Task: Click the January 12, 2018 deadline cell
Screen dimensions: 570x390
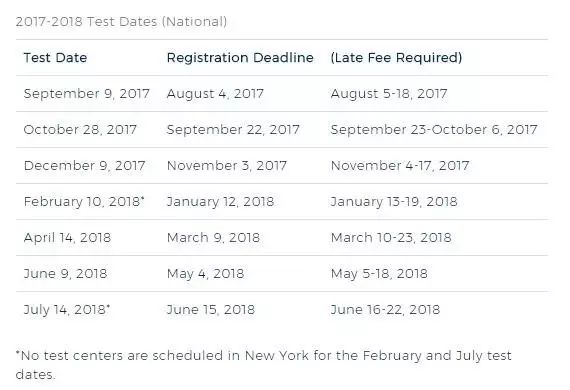Action: pyautogui.click(x=220, y=202)
